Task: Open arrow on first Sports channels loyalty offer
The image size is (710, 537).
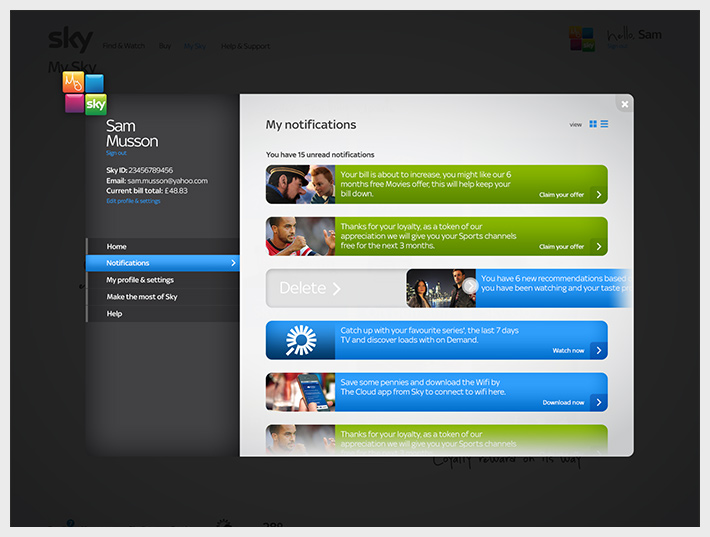Action: (x=599, y=247)
